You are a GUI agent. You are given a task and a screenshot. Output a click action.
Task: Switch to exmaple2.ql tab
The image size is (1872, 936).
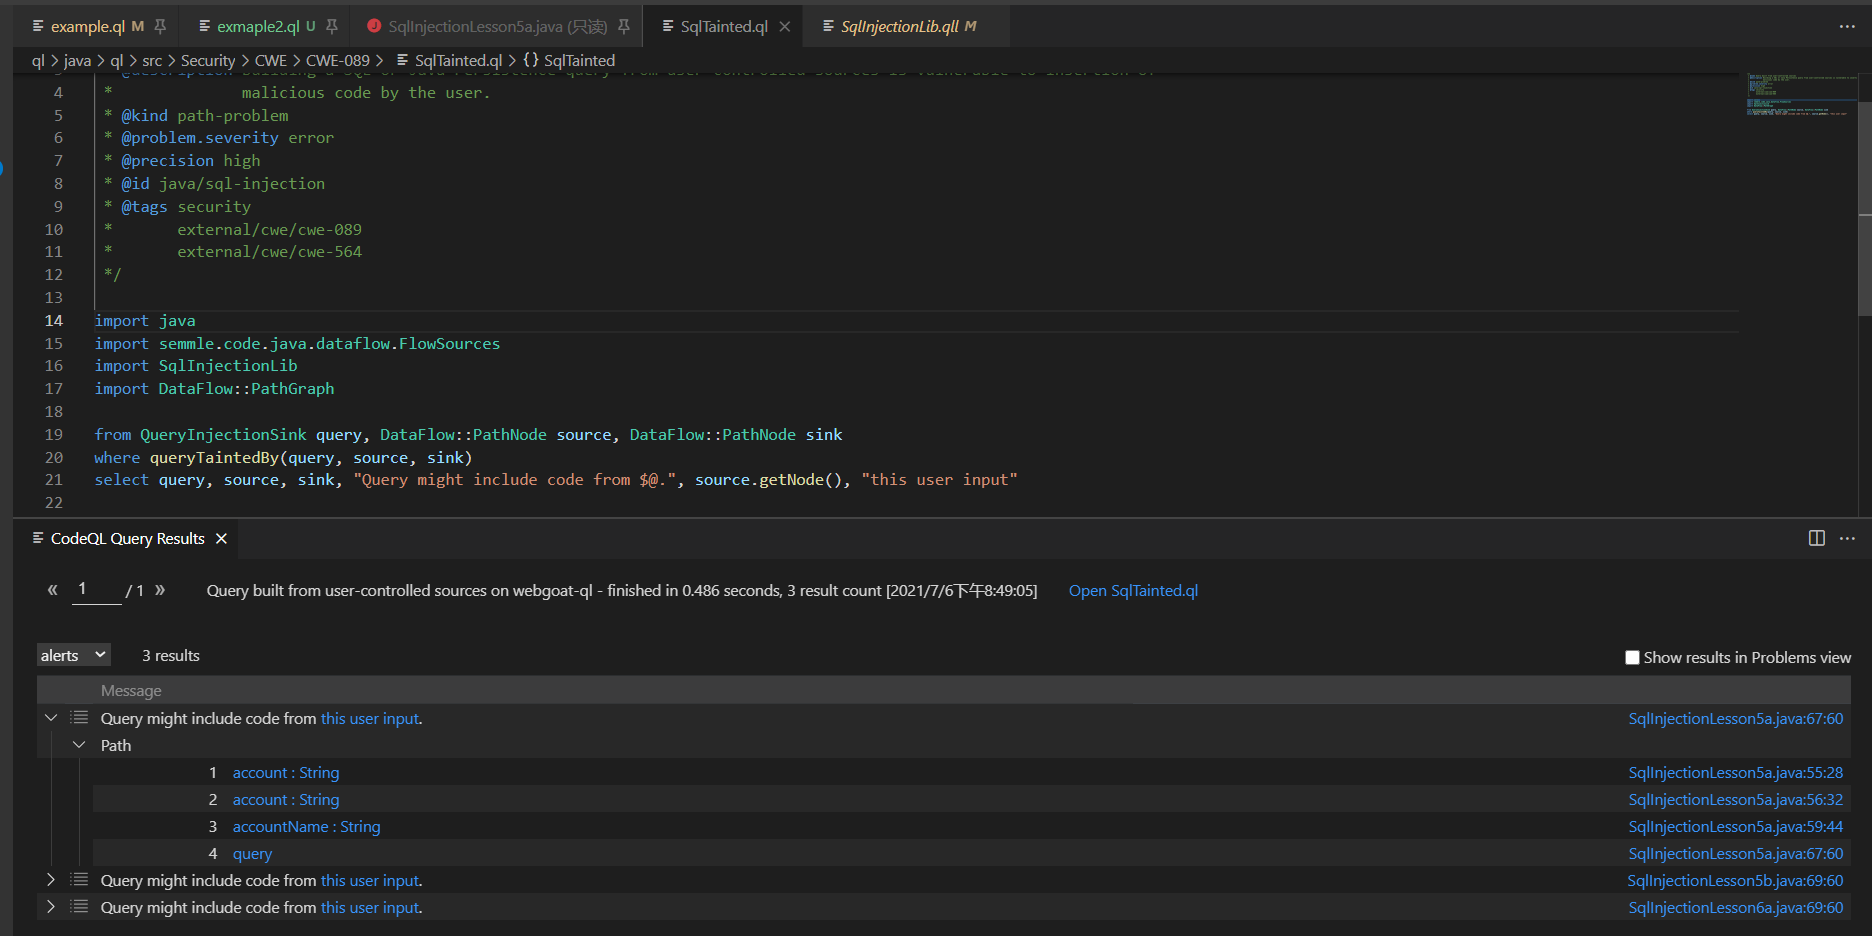pyautogui.click(x=258, y=26)
